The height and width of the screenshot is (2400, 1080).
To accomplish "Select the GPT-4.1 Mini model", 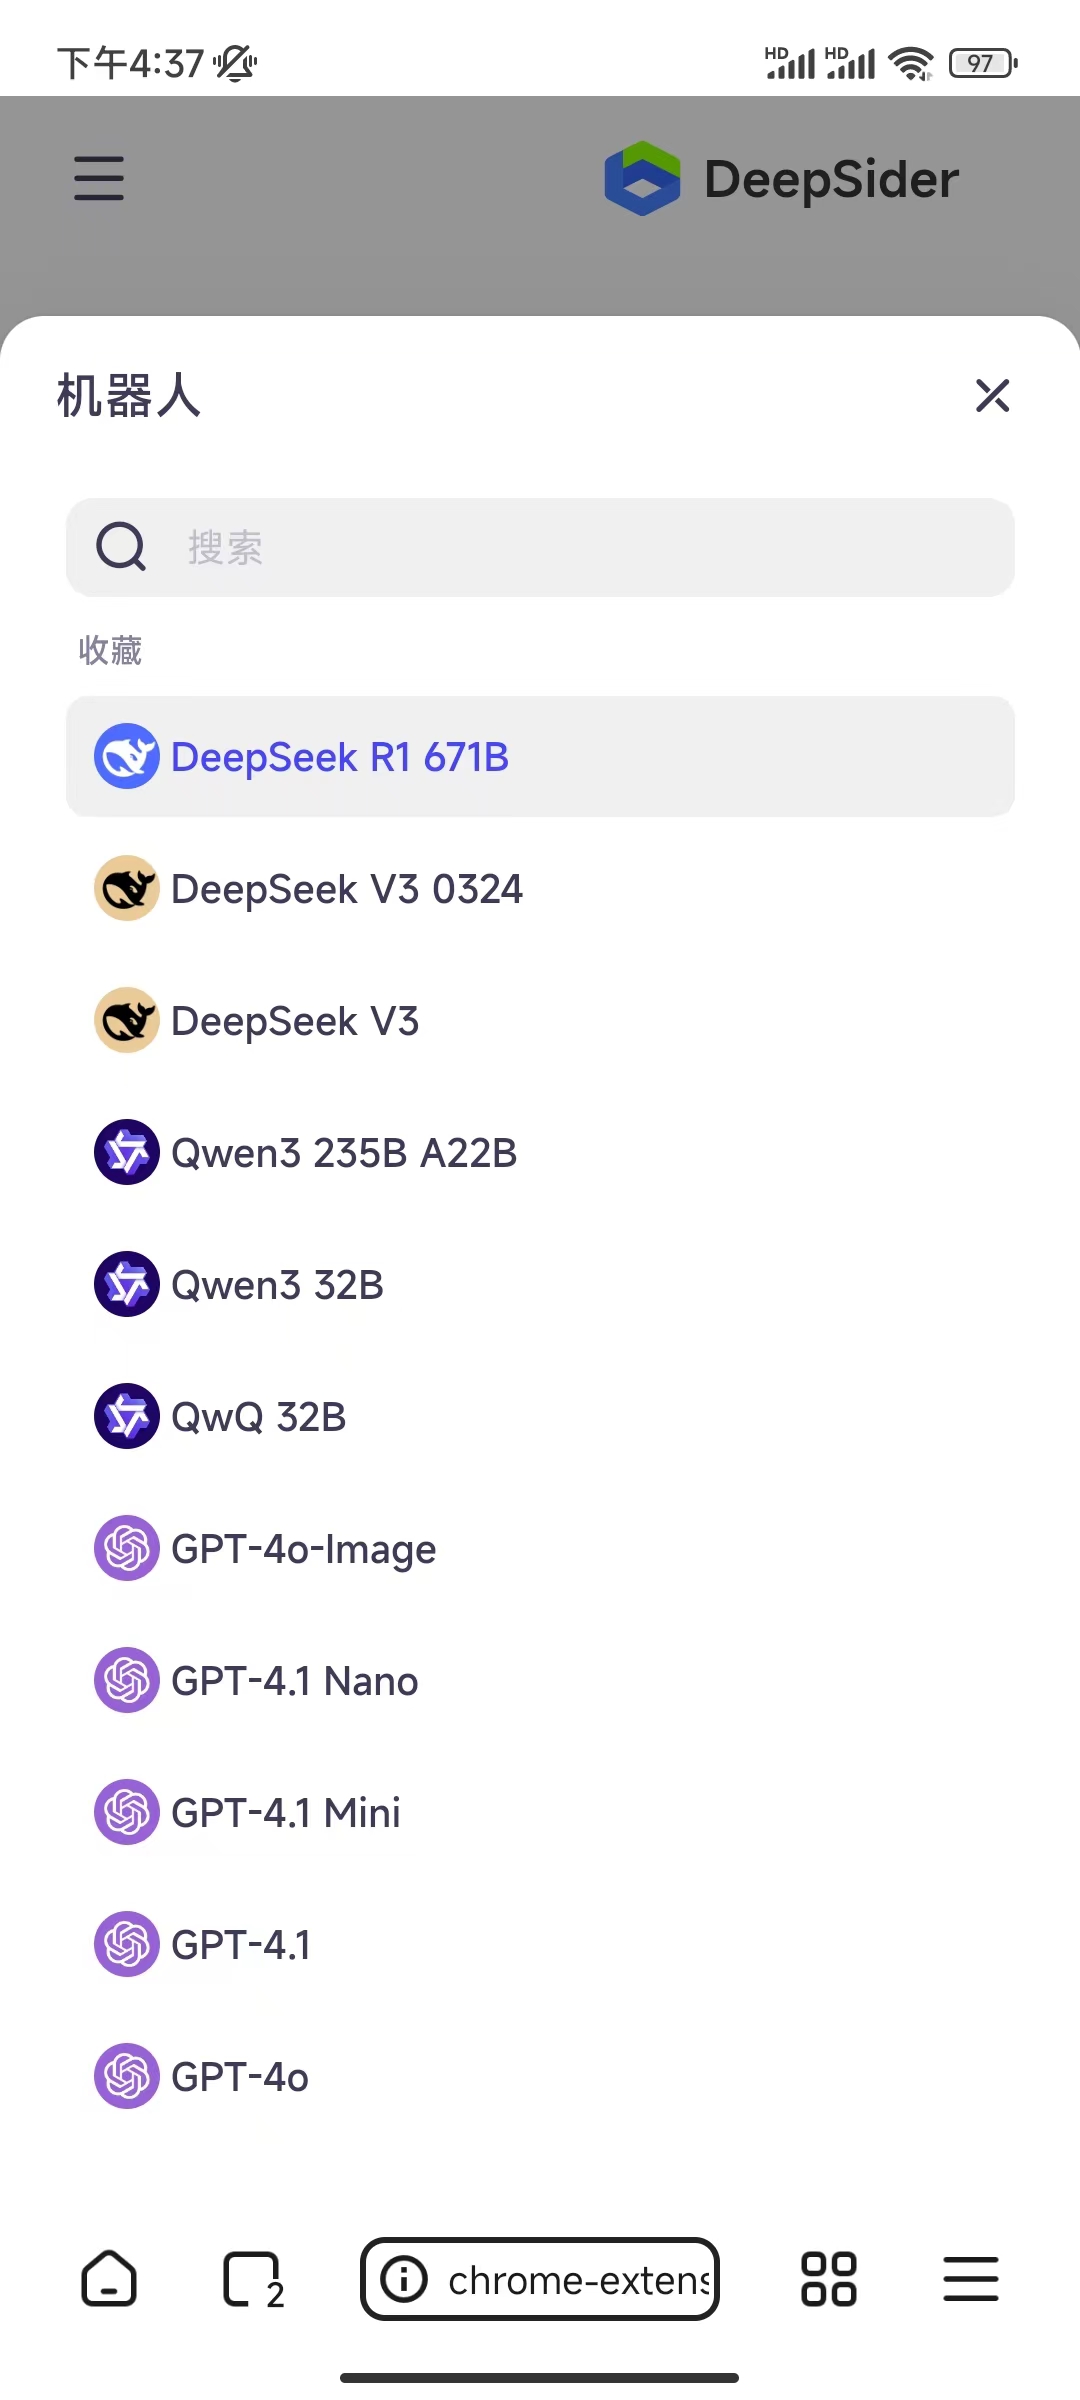I will pos(284,1812).
